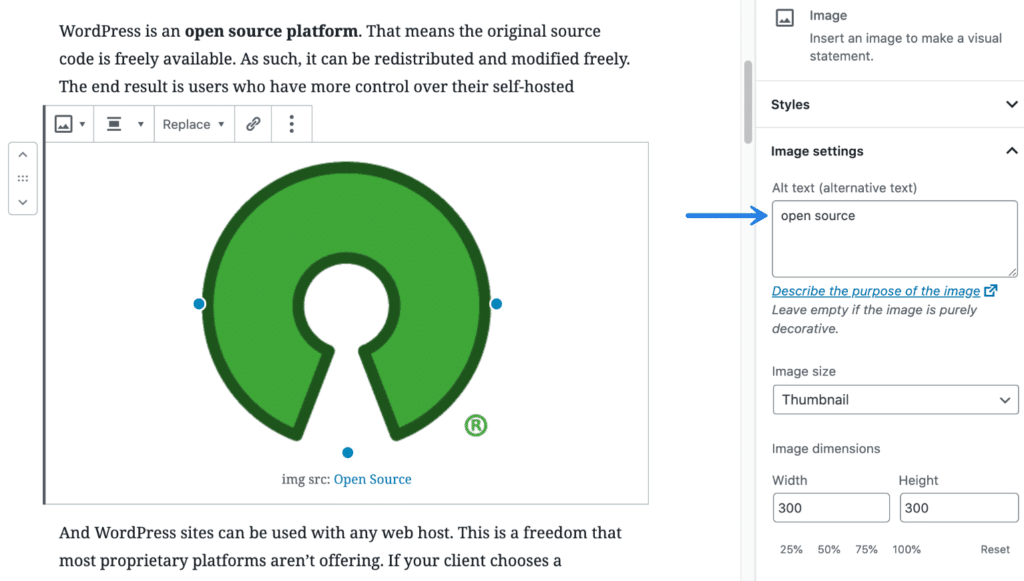Select the left image resize handle

click(199, 304)
